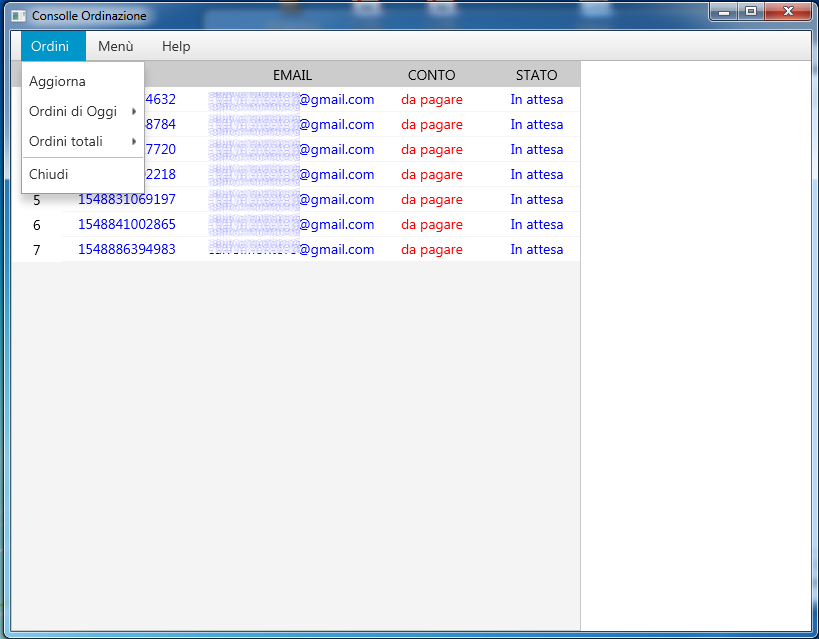This screenshot has width=819, height=639.
Task: Click the EMAIL column header
Action: [x=292, y=75]
